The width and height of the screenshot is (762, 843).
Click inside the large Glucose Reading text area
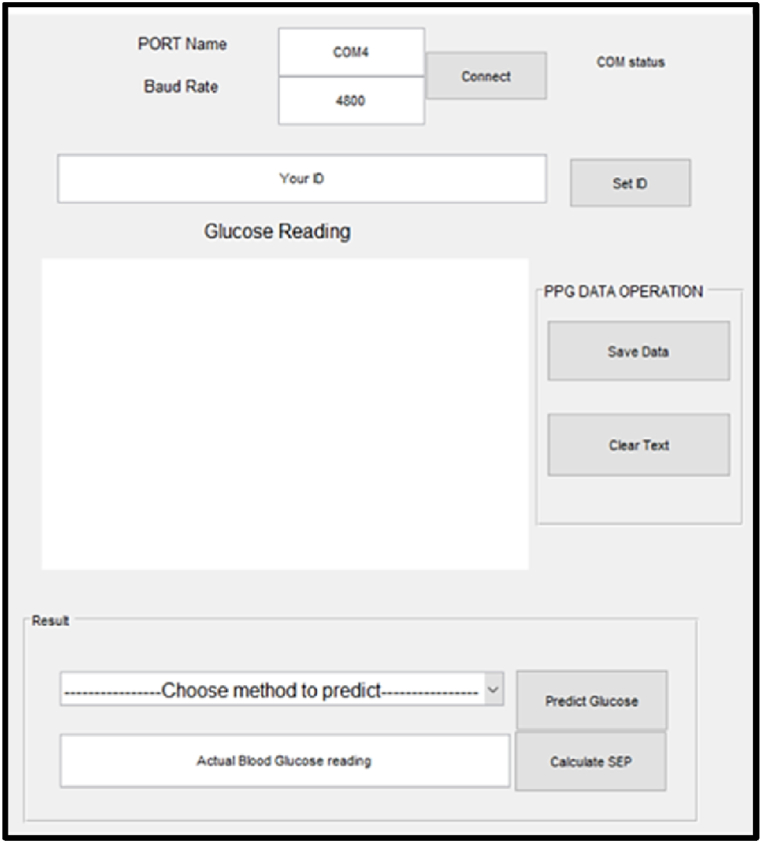point(284,414)
